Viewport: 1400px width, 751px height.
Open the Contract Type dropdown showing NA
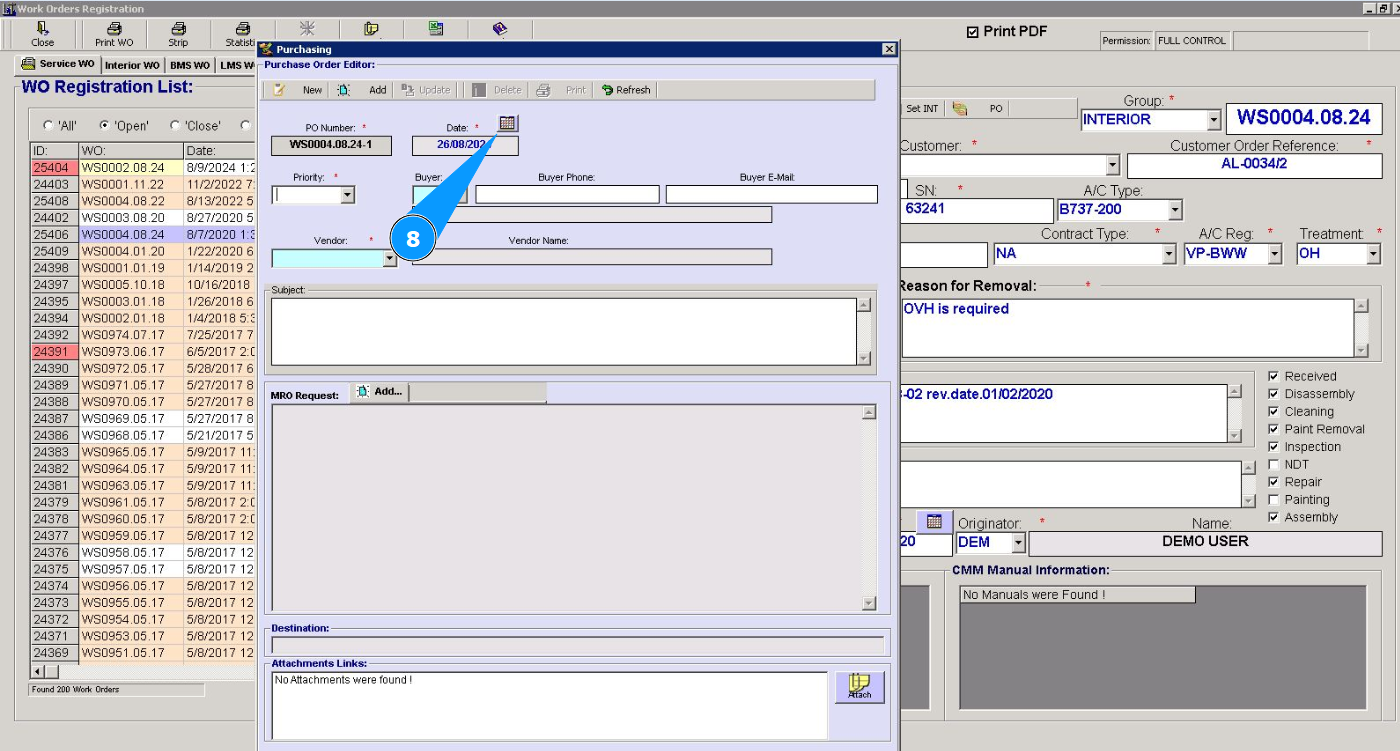click(1169, 254)
